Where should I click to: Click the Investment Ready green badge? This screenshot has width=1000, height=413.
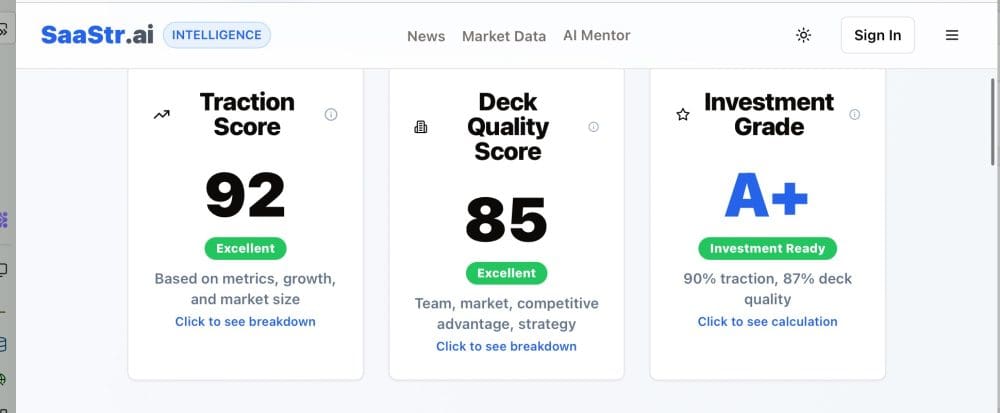tap(767, 248)
